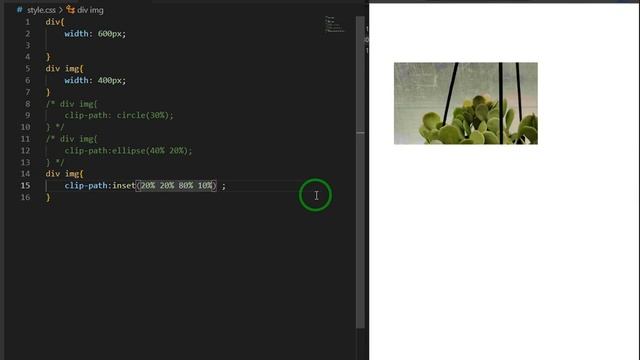Click inset values '20% 20% 80% 10%'
Screen dimensions: 640x360
coord(176,185)
